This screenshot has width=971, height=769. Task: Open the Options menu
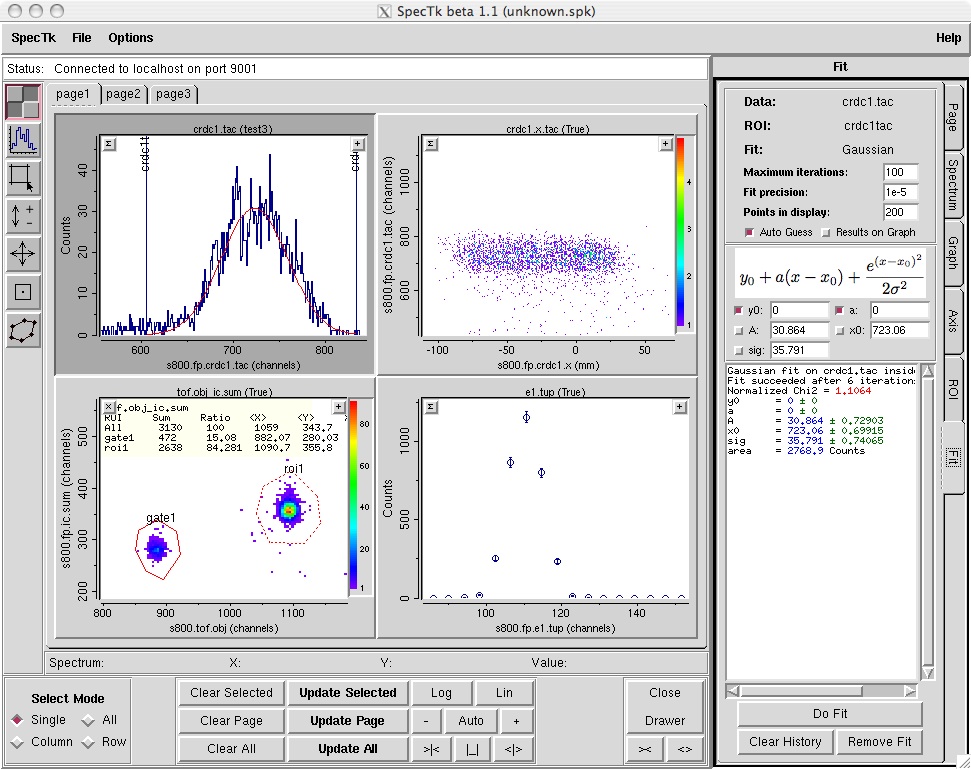(x=131, y=38)
